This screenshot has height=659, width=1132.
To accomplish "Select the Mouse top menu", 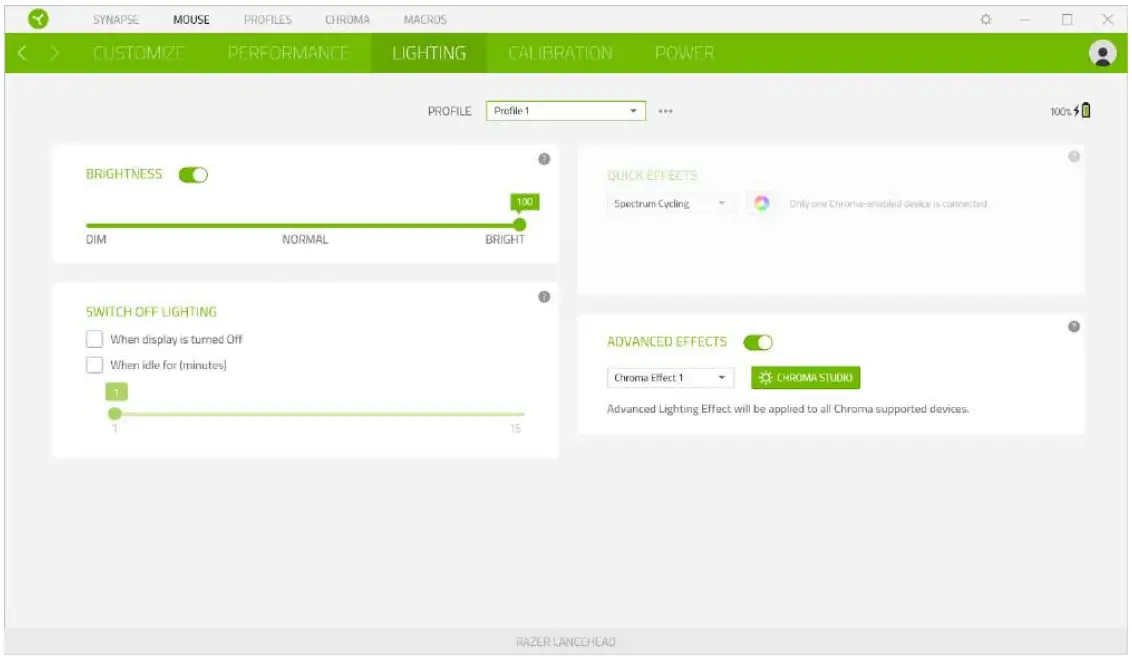I will 191,19.
